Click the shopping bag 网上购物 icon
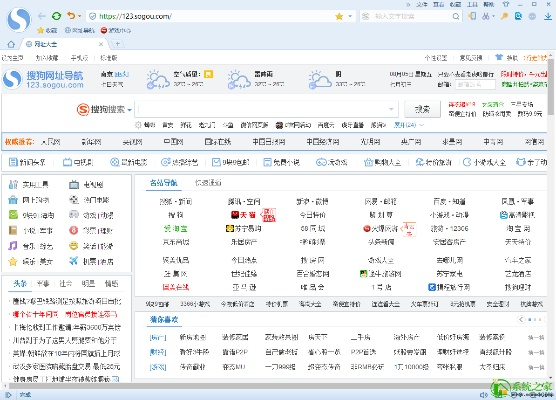The image size is (556, 400). coord(13,200)
